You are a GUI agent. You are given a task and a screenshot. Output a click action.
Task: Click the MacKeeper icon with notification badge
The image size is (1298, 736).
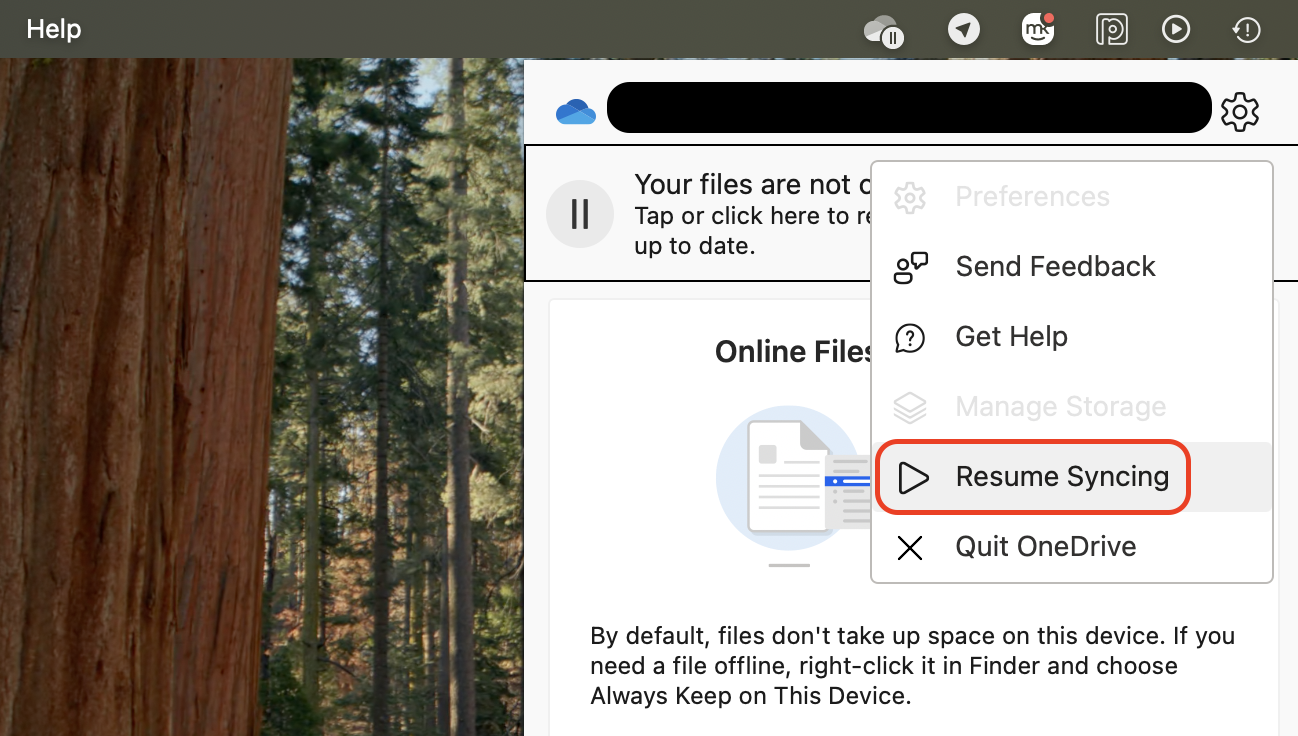pos(1037,29)
